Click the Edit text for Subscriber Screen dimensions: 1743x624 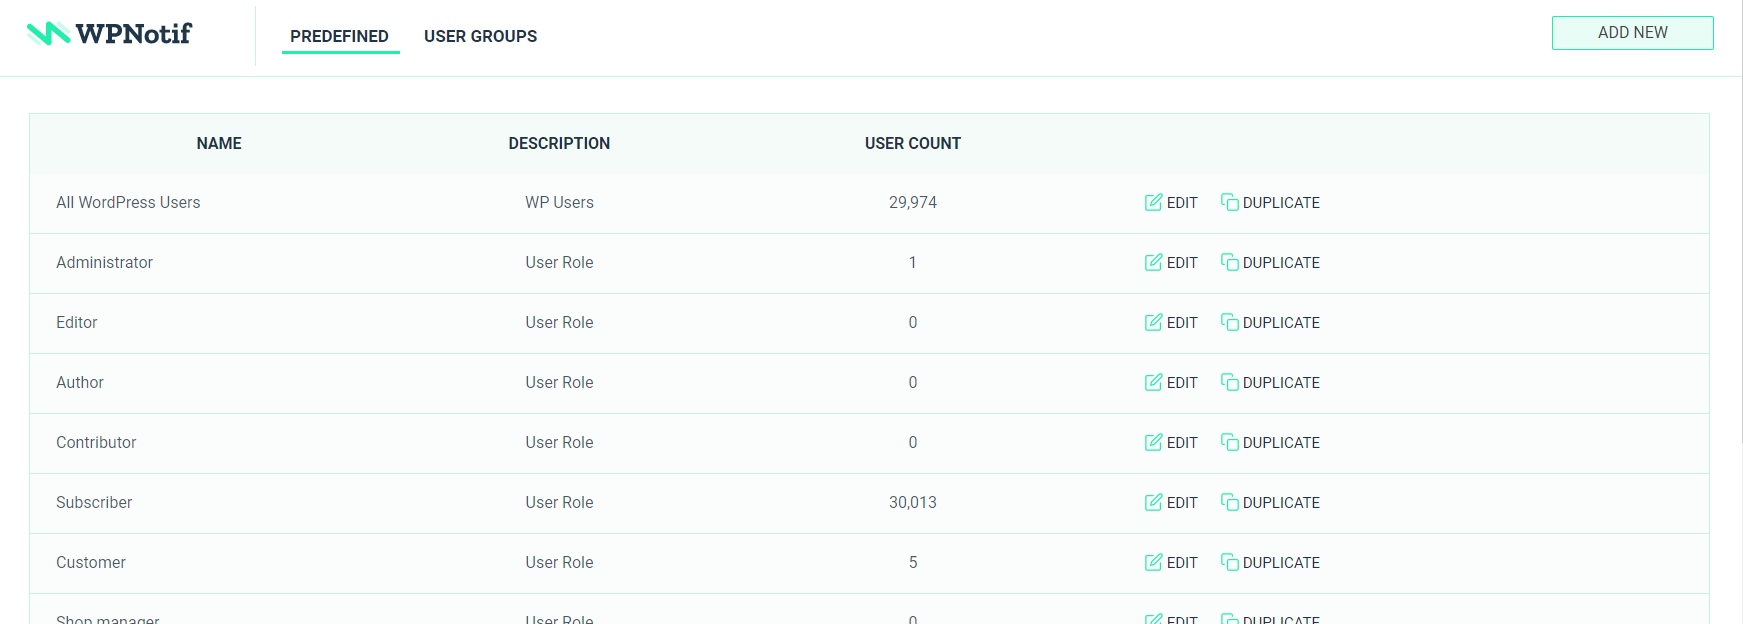(x=1182, y=503)
